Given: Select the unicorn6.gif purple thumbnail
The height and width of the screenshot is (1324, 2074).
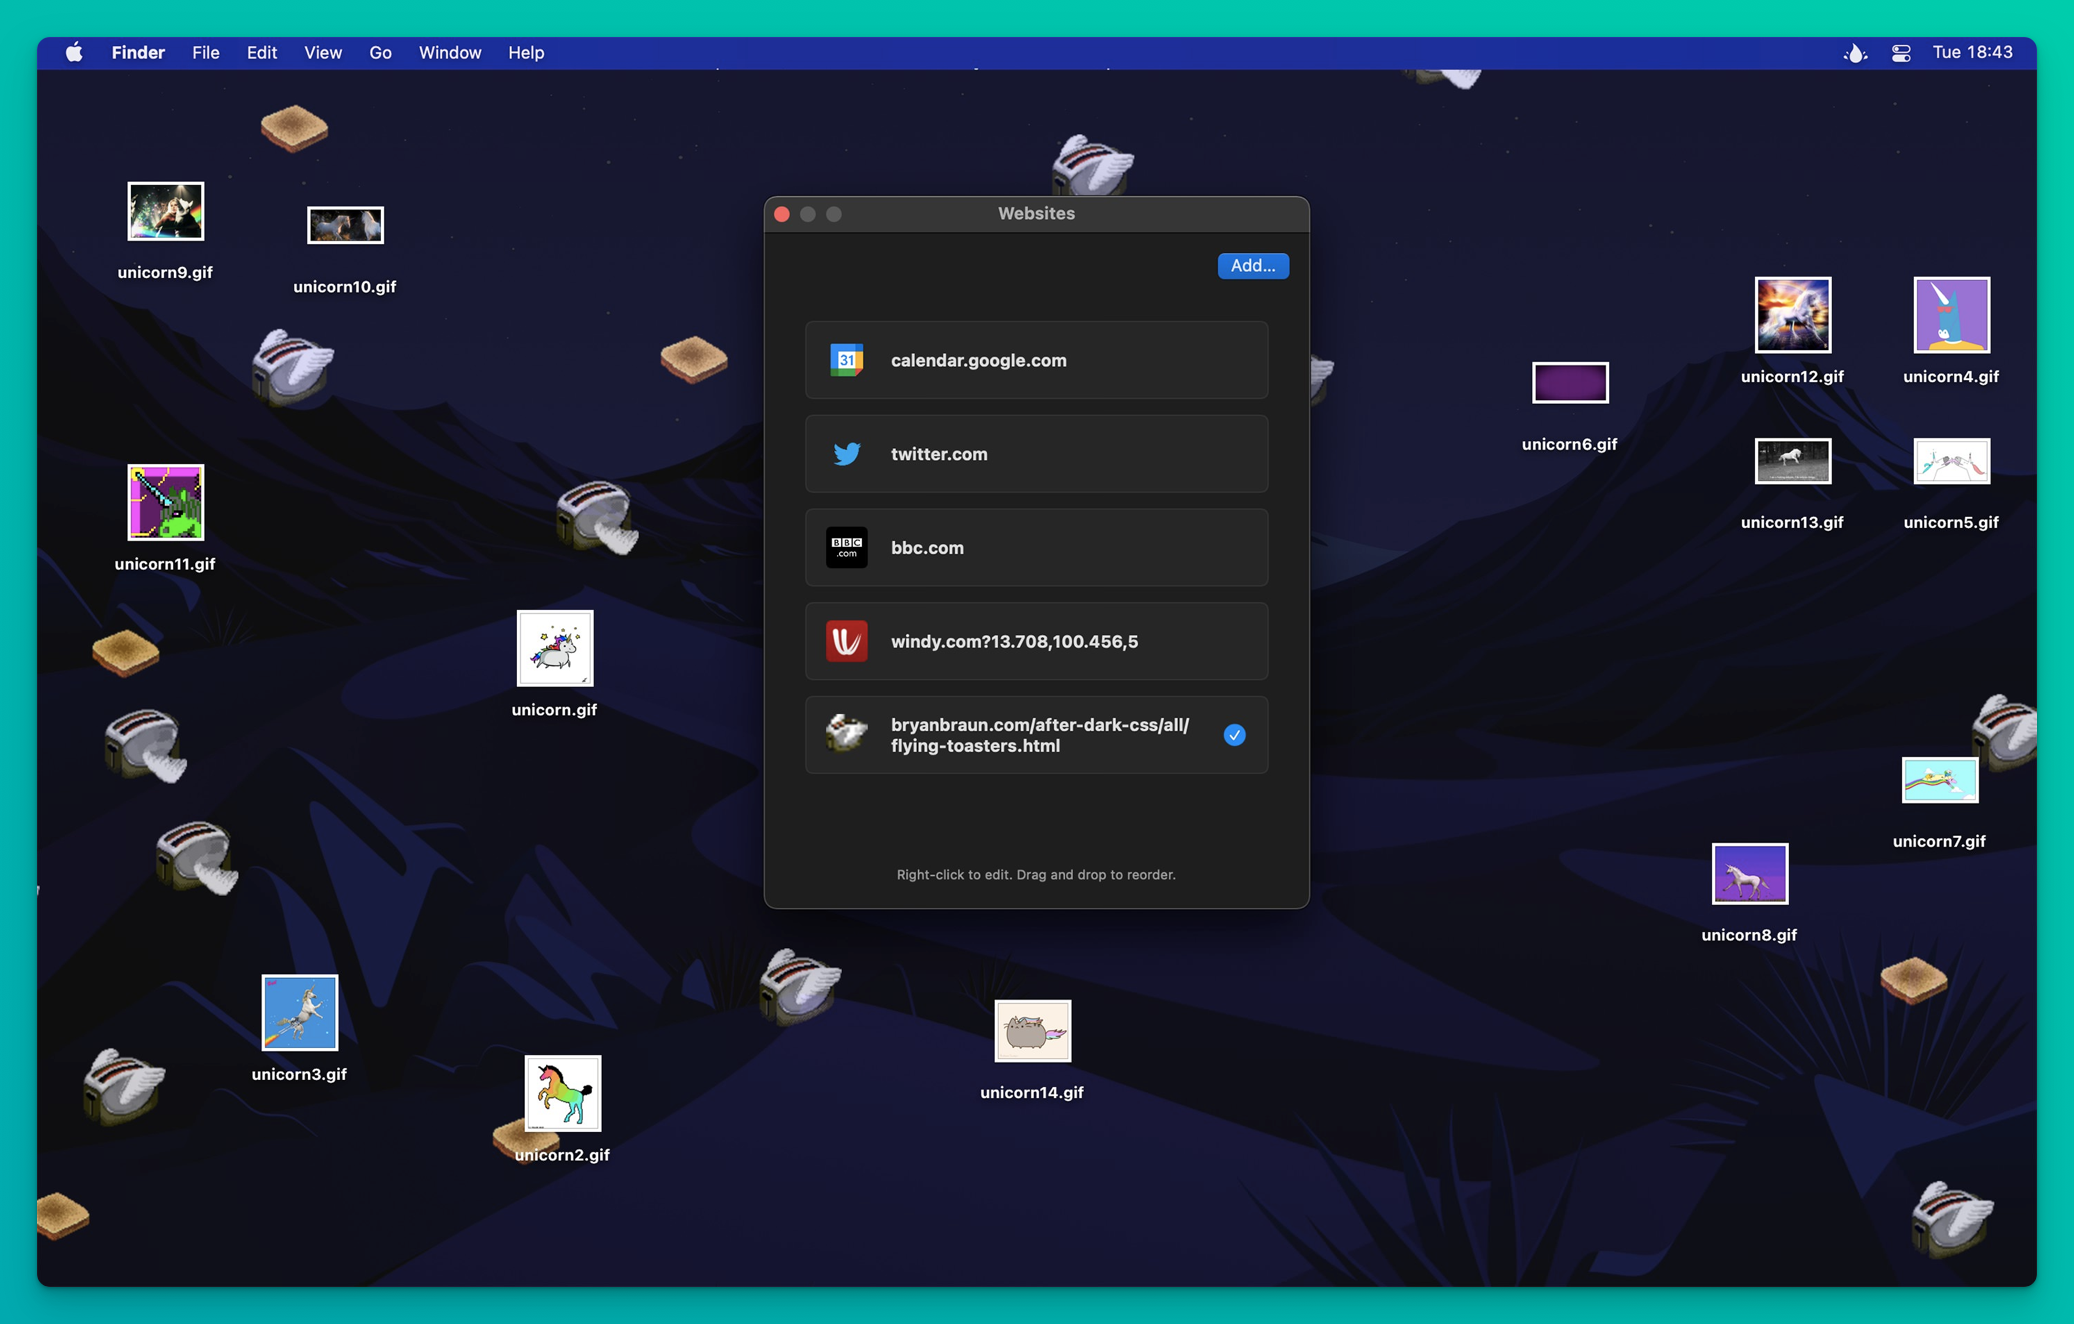Looking at the screenshot, I should click(x=1569, y=383).
